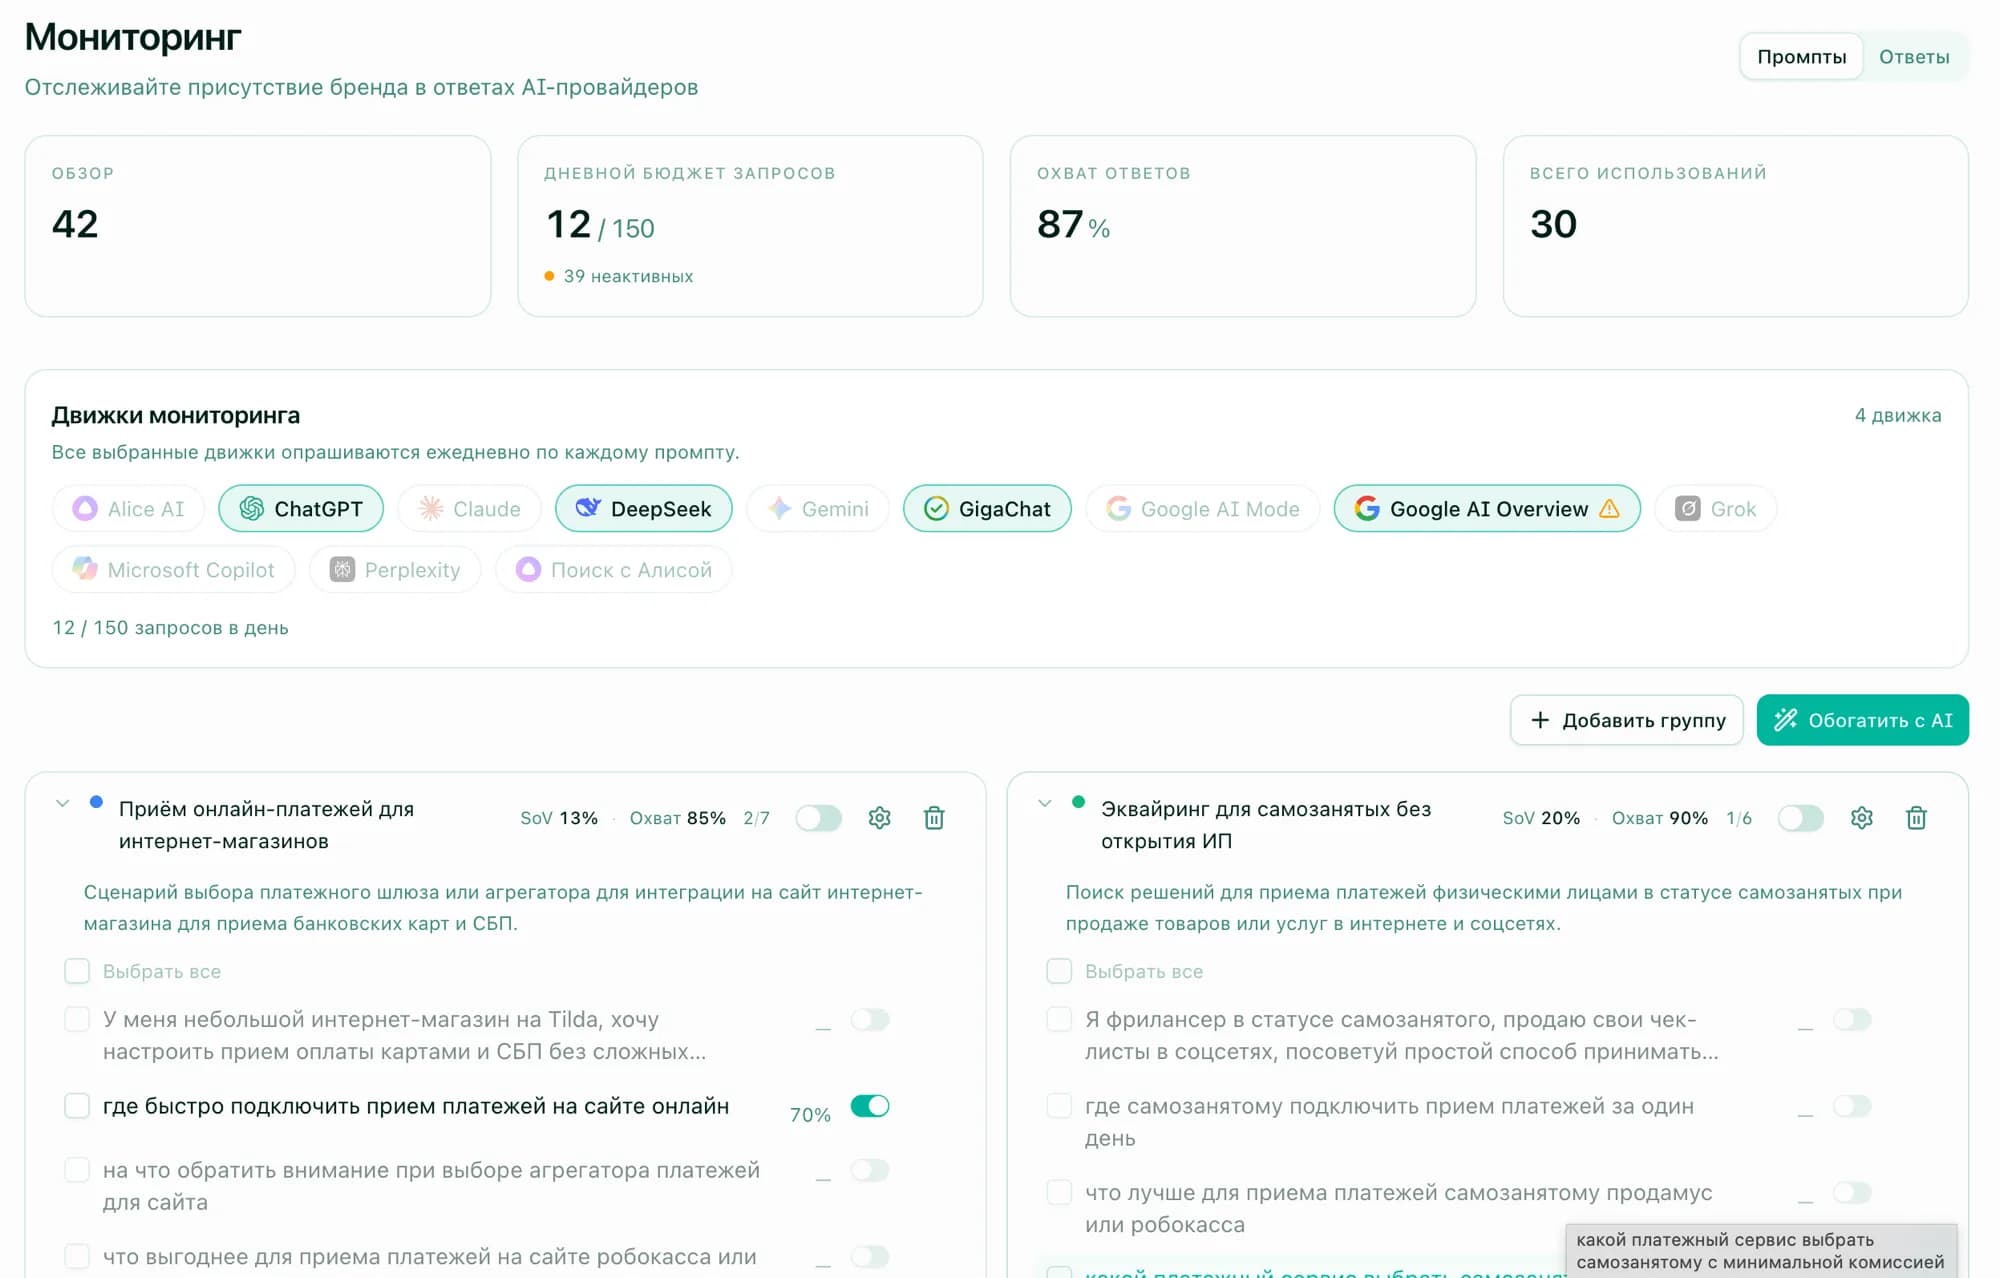Image resolution: width=2000 pixels, height=1278 pixels.
Task: Delete the Приём онлайн-платежей group
Action: (x=934, y=818)
